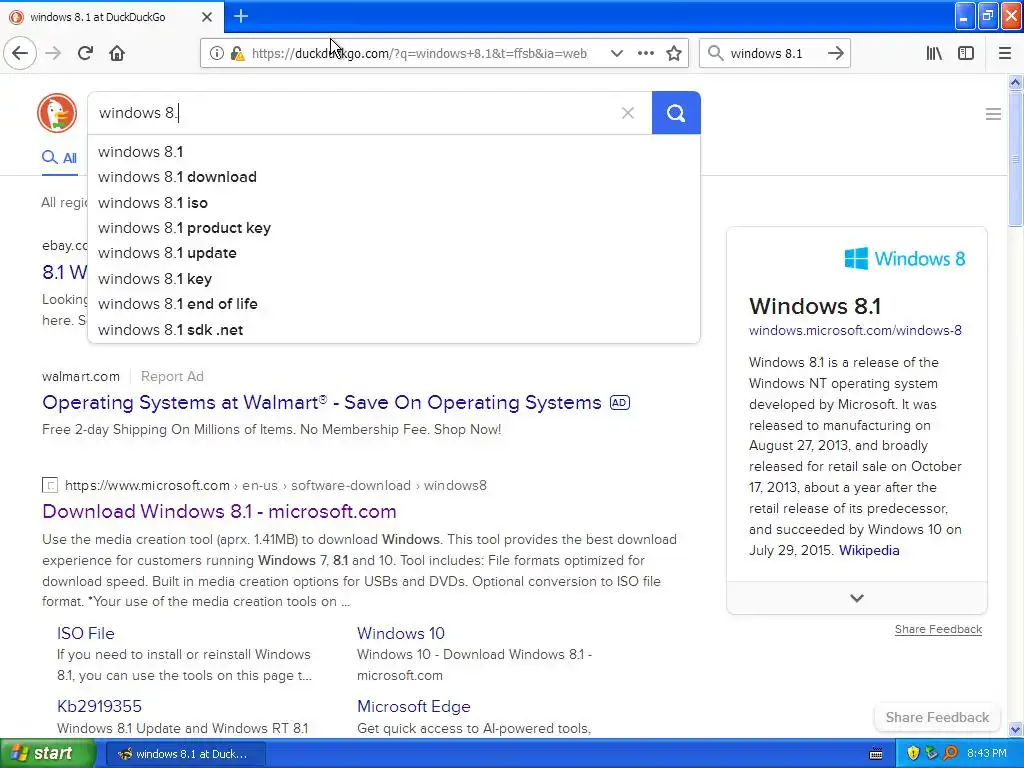Screen dimensions: 1024x768
Task: Open windows.microsoft.com/windows-8 link in info box
Action: pos(855,330)
